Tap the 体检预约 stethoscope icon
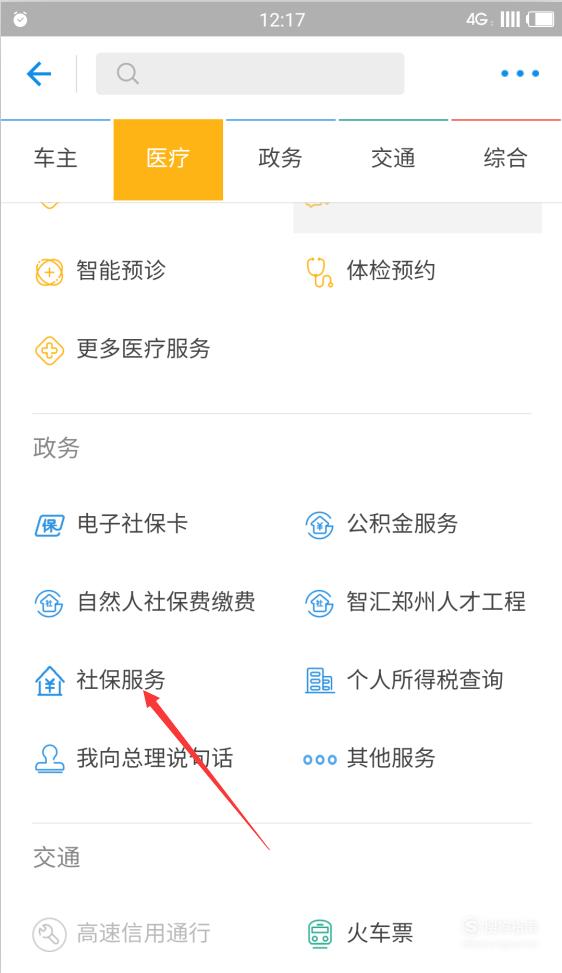Viewport: 562px width, 973px height. pyautogui.click(x=319, y=272)
